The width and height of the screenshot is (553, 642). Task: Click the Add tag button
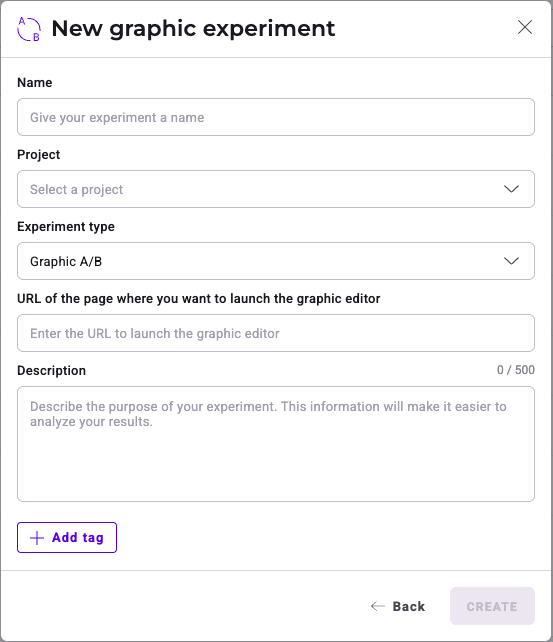67,538
